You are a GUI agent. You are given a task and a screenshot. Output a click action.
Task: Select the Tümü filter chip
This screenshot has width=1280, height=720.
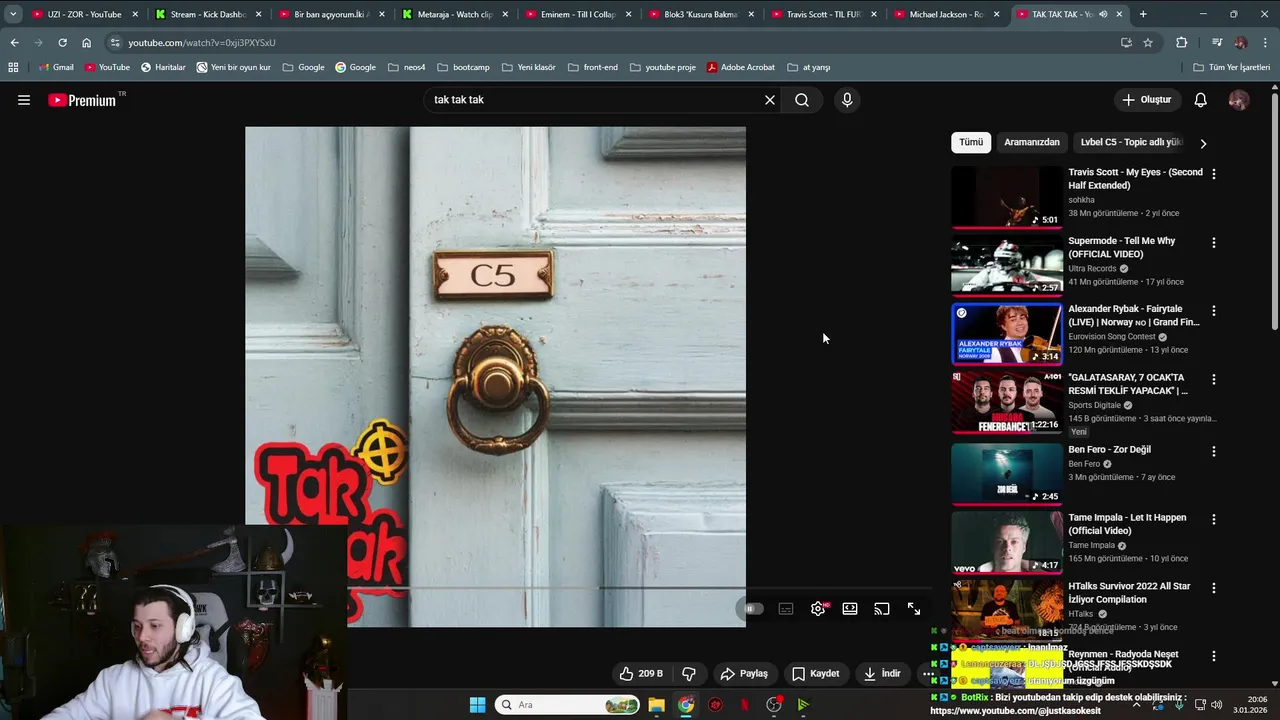(971, 142)
